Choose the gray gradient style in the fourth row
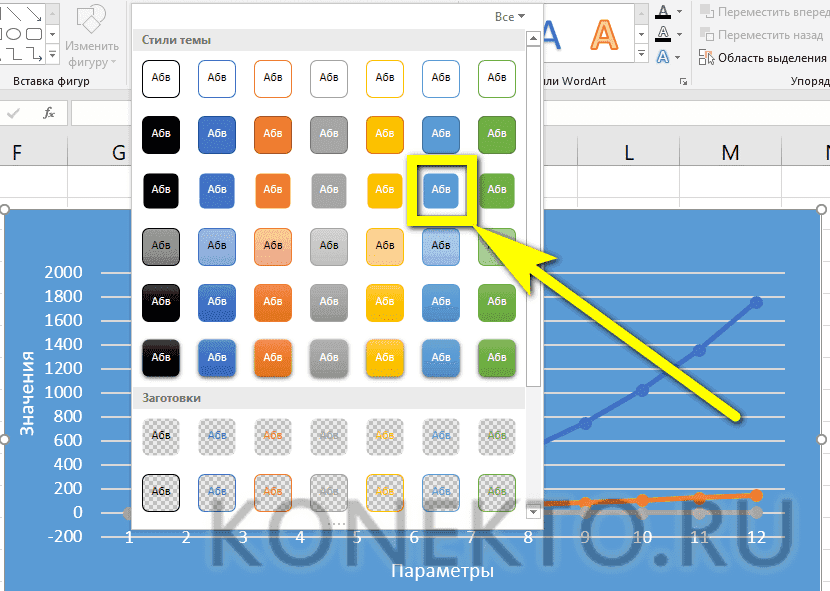830x591 pixels. coord(329,244)
